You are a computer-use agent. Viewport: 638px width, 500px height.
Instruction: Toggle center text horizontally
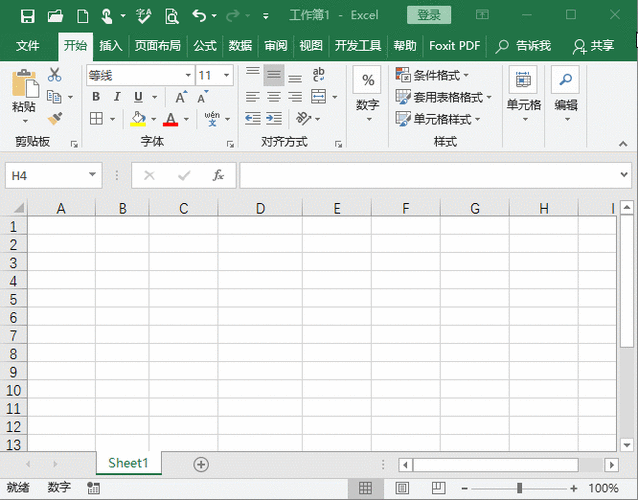pos(274,97)
